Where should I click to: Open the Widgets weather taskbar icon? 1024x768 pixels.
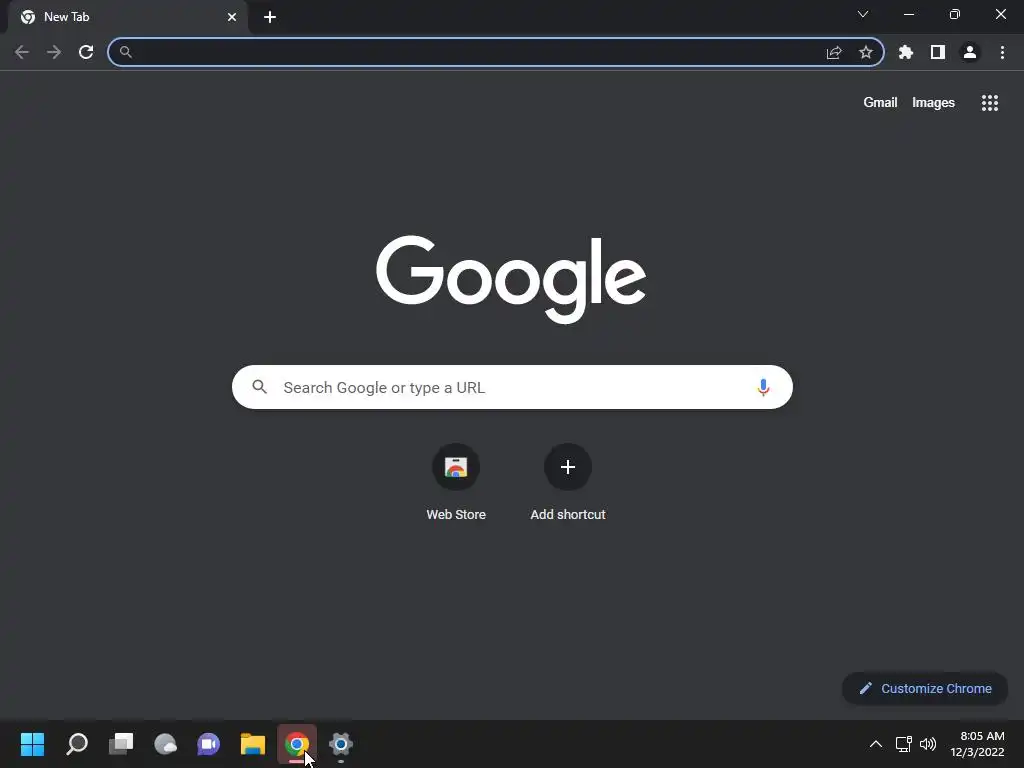coord(165,744)
